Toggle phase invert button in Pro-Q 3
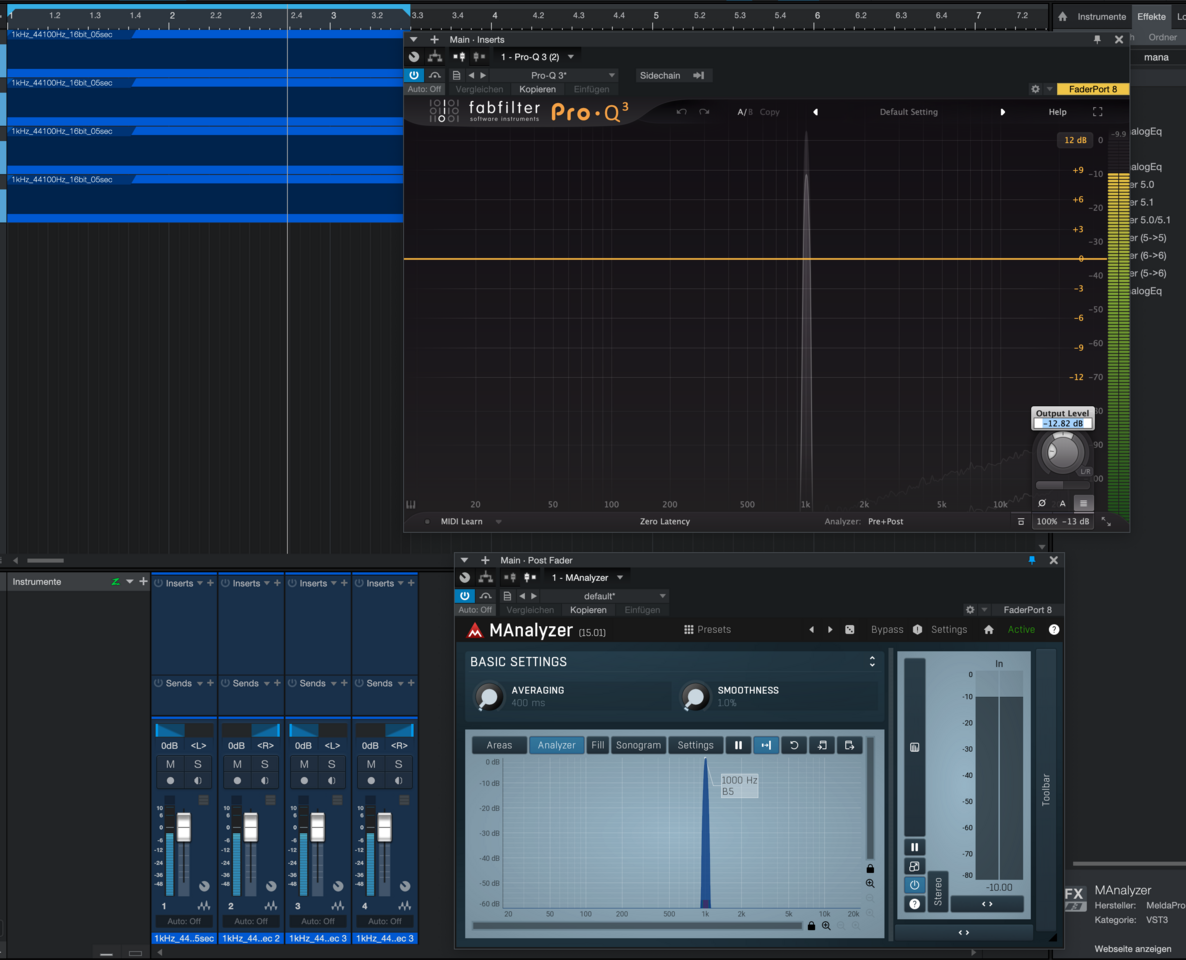 click(x=1042, y=503)
